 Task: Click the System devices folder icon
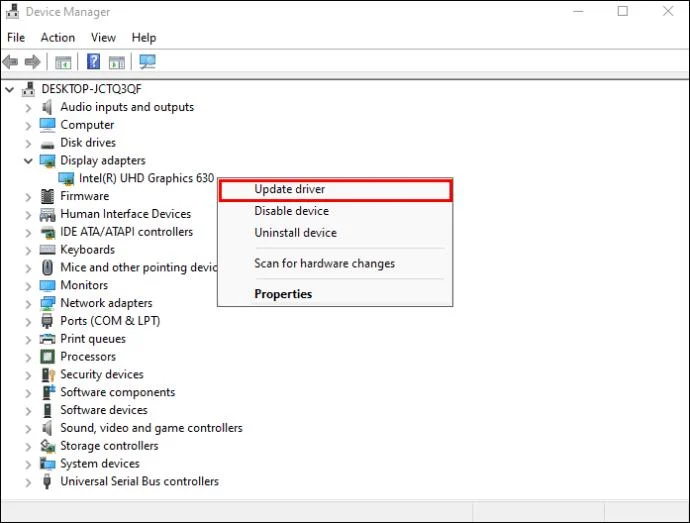pos(47,464)
